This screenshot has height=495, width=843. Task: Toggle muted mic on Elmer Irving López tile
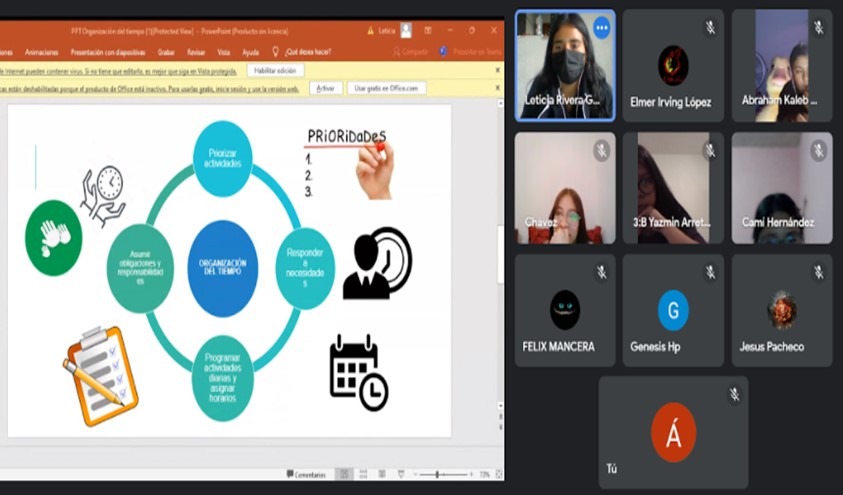click(x=710, y=28)
